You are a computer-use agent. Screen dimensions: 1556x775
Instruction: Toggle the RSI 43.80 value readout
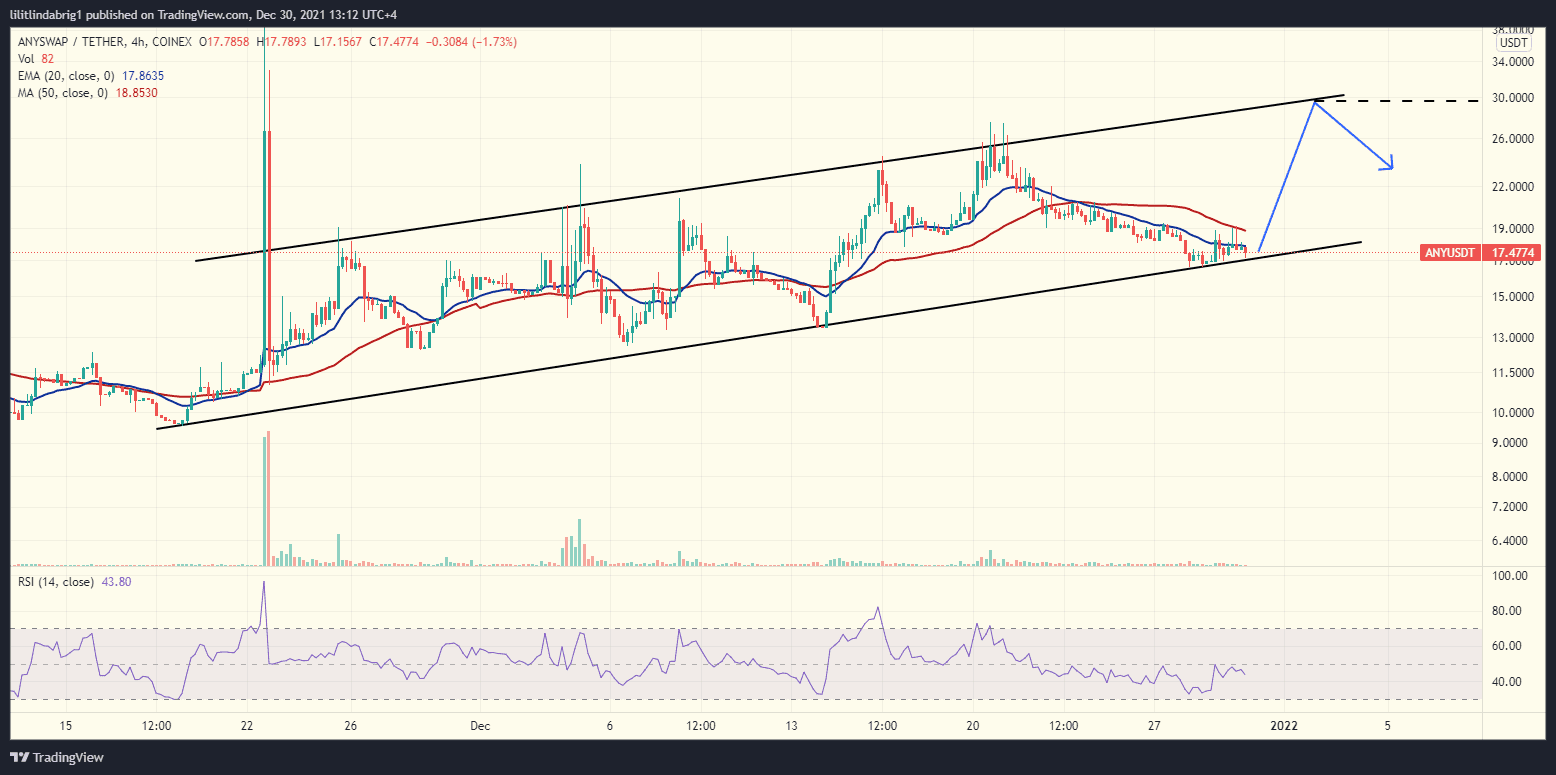[117, 581]
